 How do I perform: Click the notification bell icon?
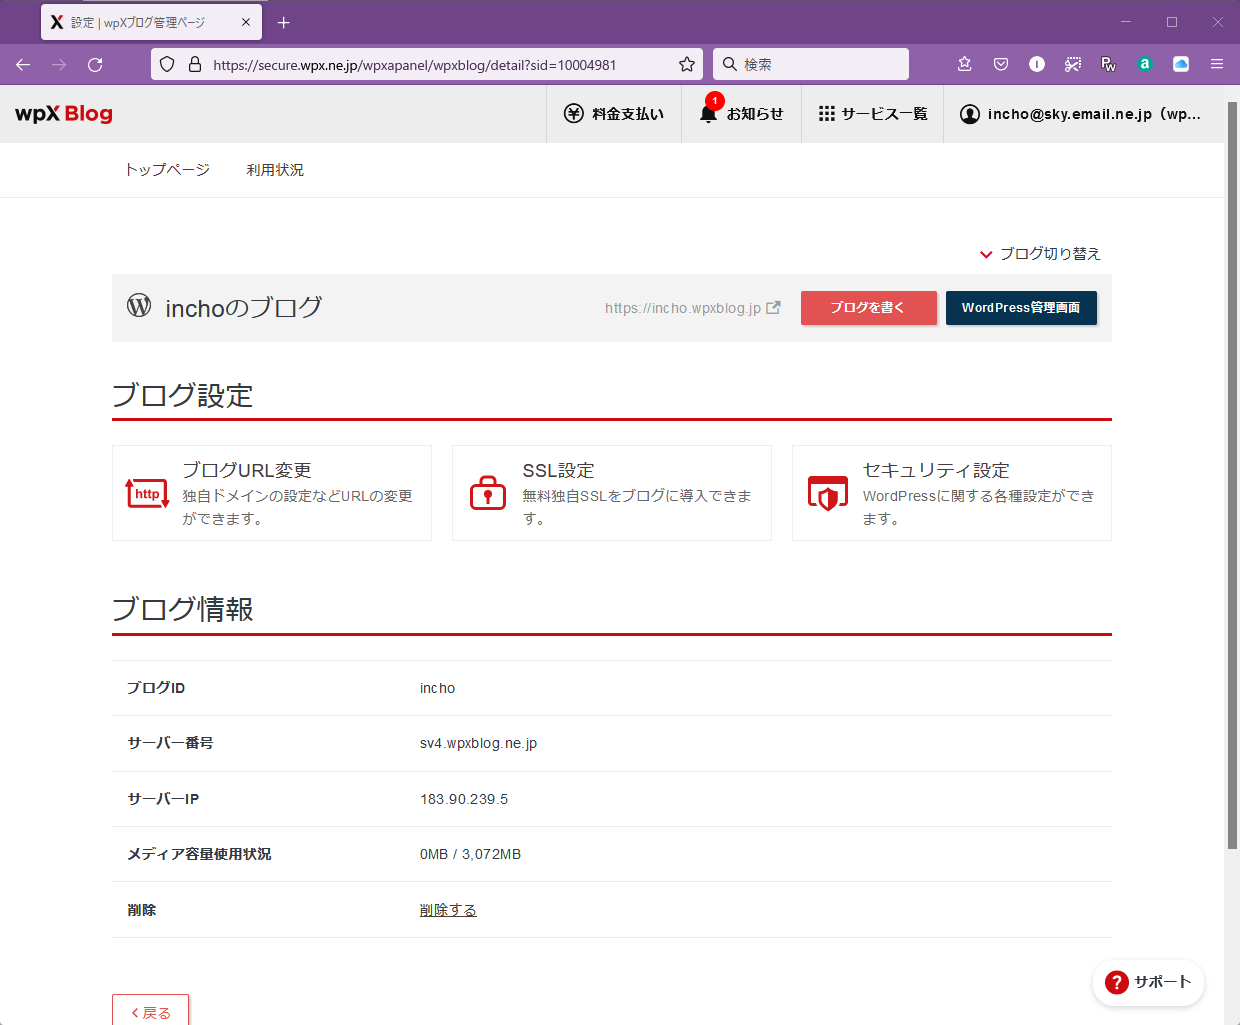pos(709,113)
